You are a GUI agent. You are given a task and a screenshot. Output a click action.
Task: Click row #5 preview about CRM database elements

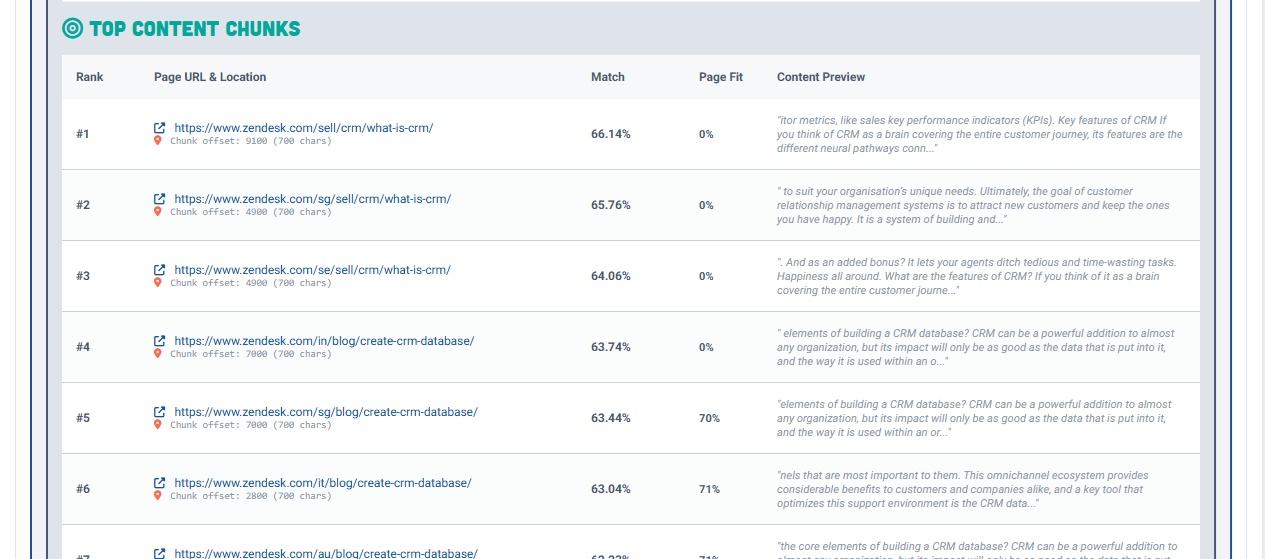coord(974,418)
